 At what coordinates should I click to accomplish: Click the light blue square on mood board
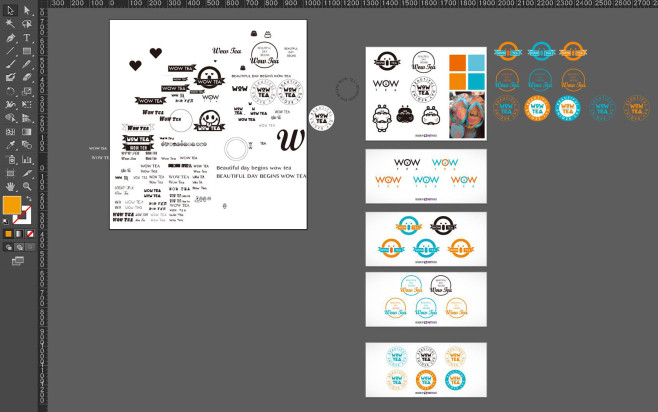tap(476, 63)
